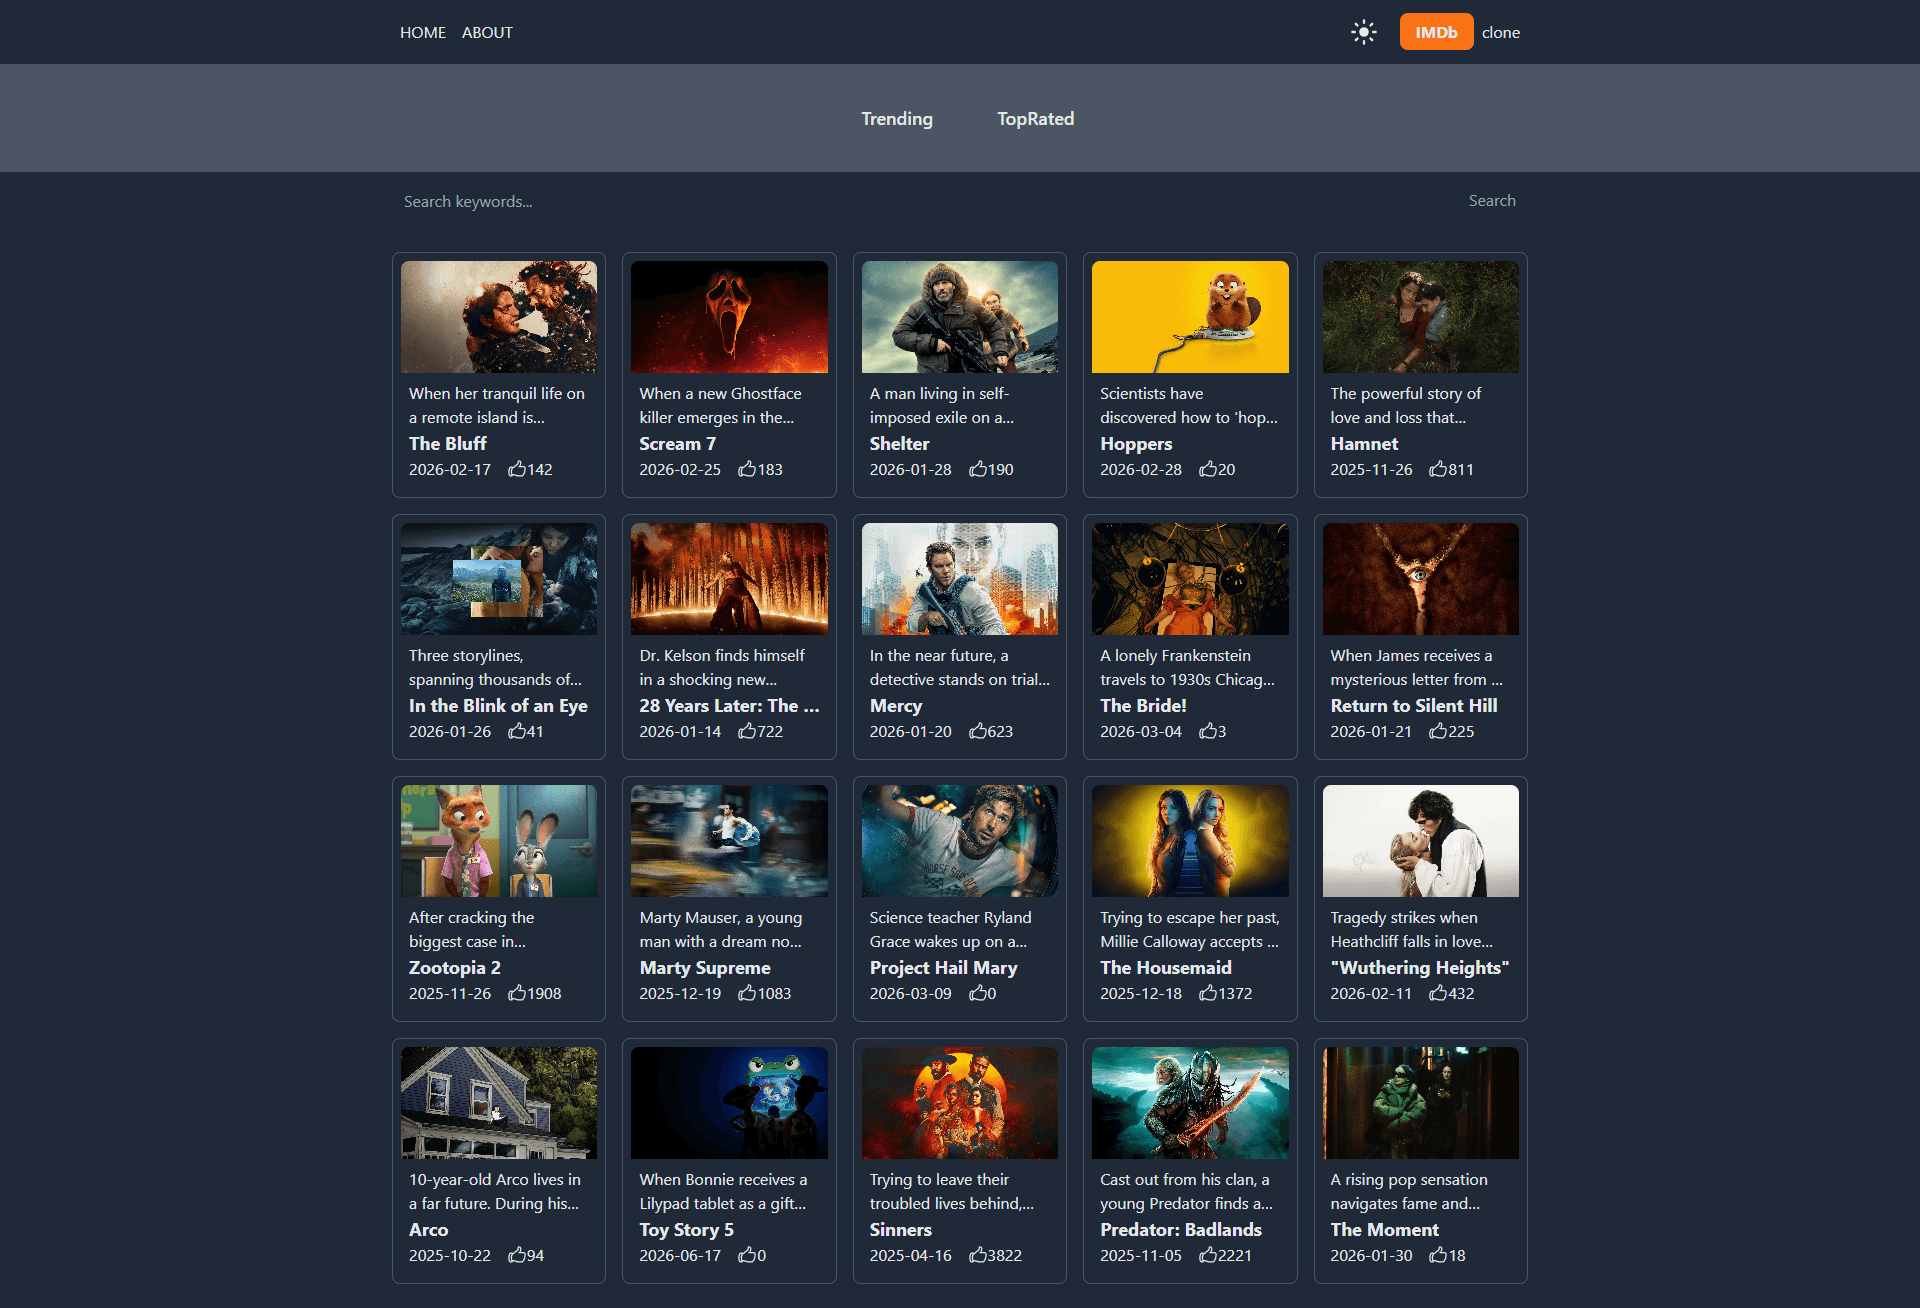Open the ABOUT page
The height and width of the screenshot is (1308, 1920).
coord(487,32)
